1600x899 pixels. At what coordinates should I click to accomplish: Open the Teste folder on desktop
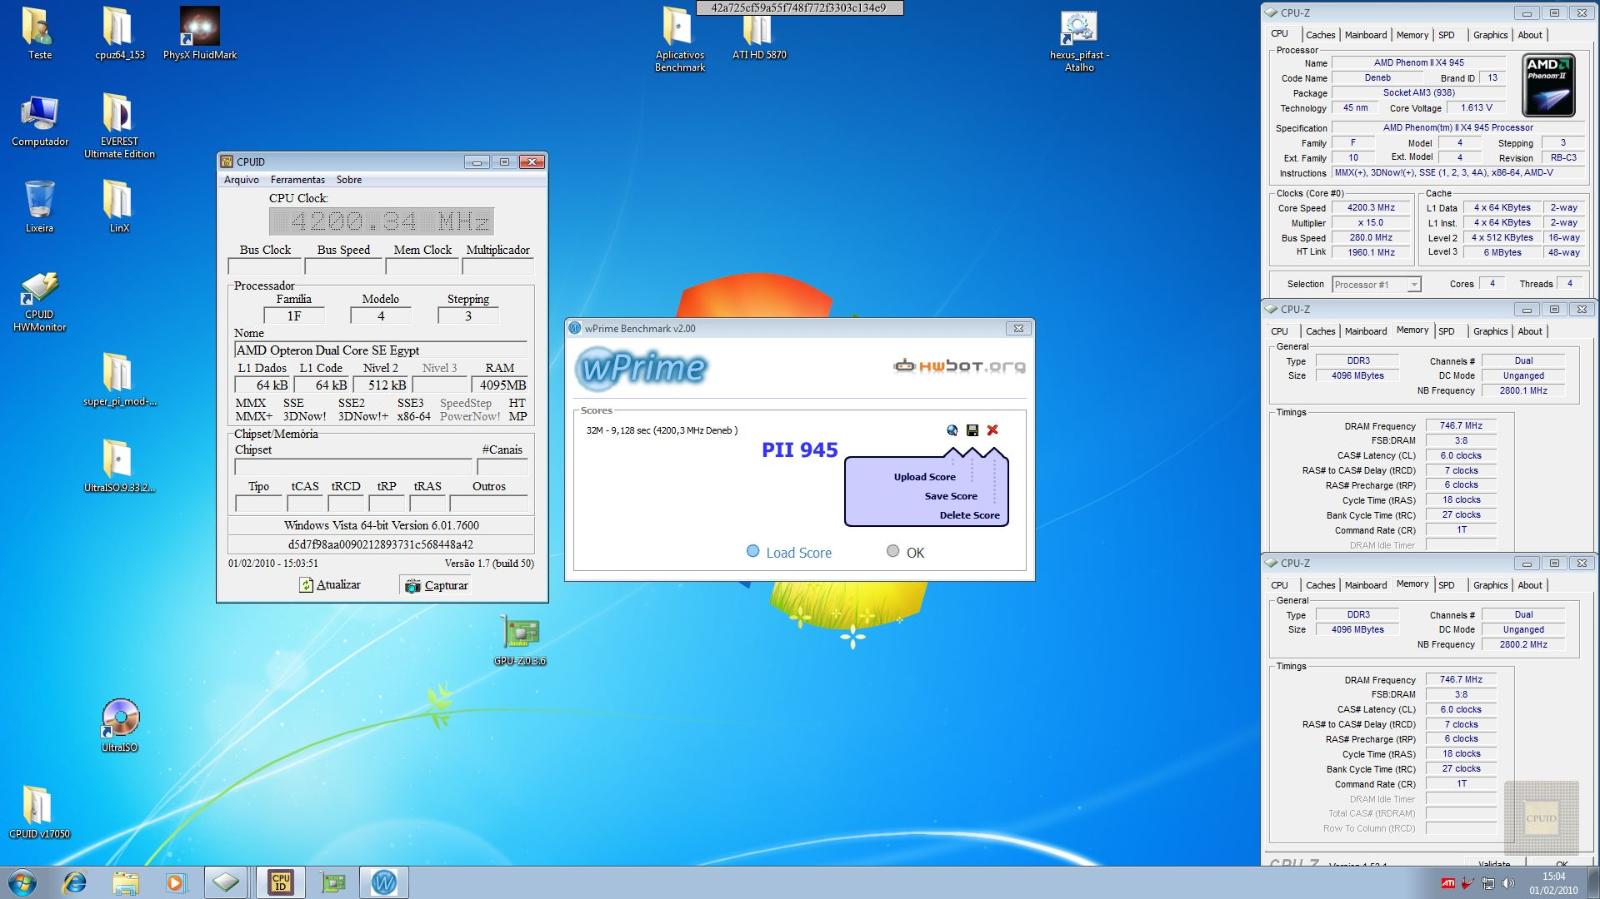(39, 33)
